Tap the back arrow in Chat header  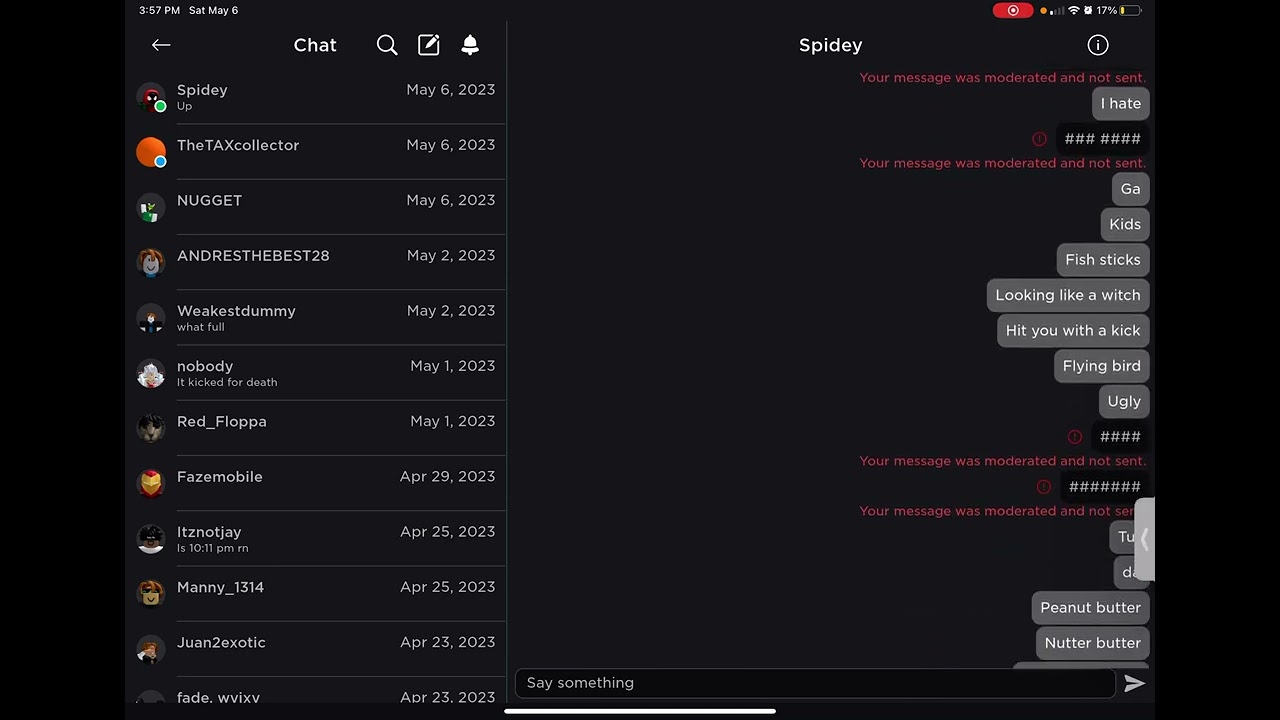pos(161,45)
